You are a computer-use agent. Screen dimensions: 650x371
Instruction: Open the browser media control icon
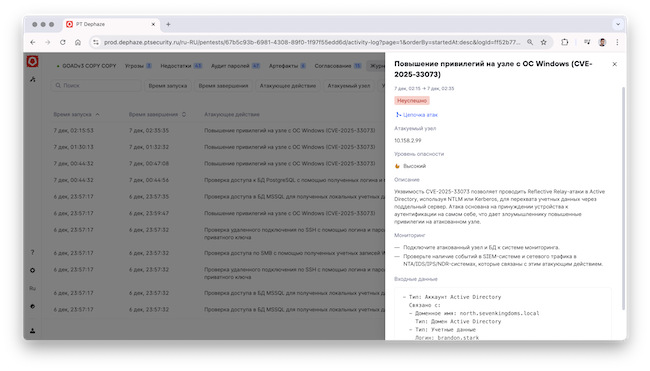(x=587, y=42)
